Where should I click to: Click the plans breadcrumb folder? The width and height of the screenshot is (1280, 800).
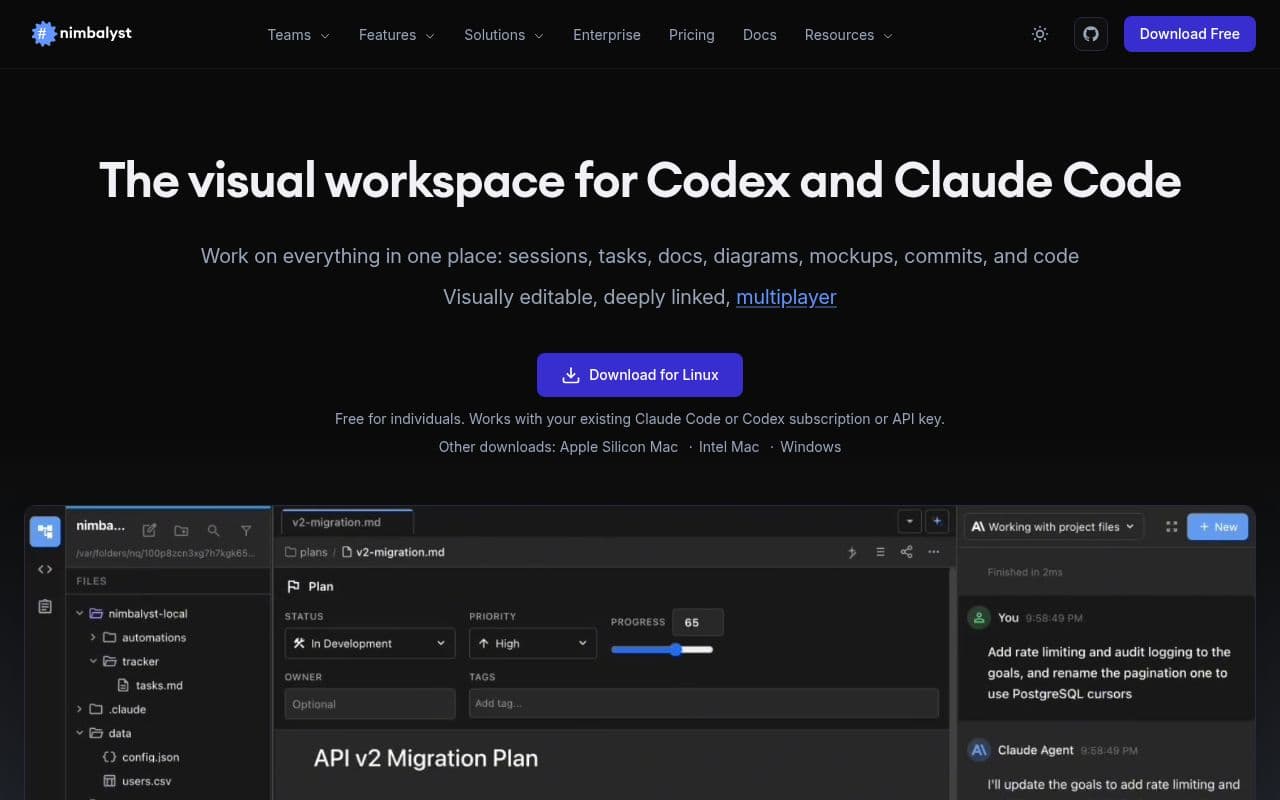tap(306, 552)
